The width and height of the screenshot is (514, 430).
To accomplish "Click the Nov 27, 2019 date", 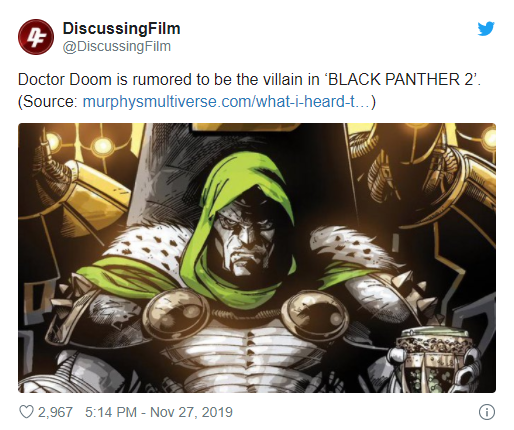I will (191, 412).
